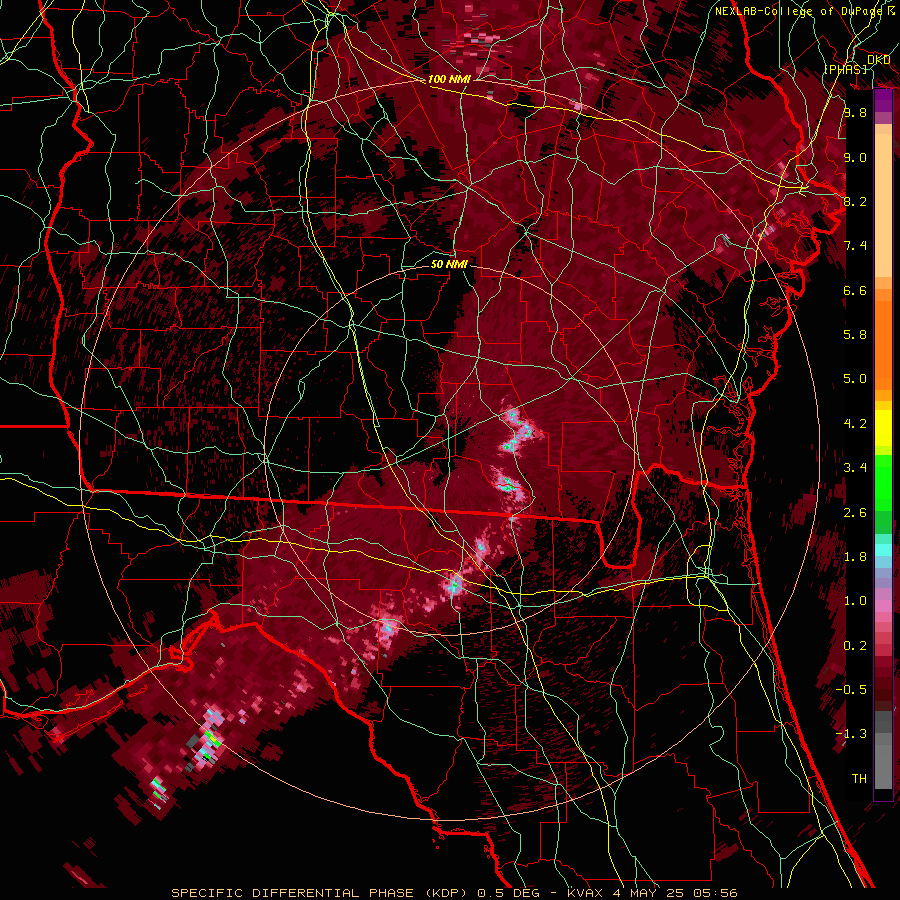Click the '9.0' scale value
This screenshot has width=900, height=900.
tap(855, 157)
